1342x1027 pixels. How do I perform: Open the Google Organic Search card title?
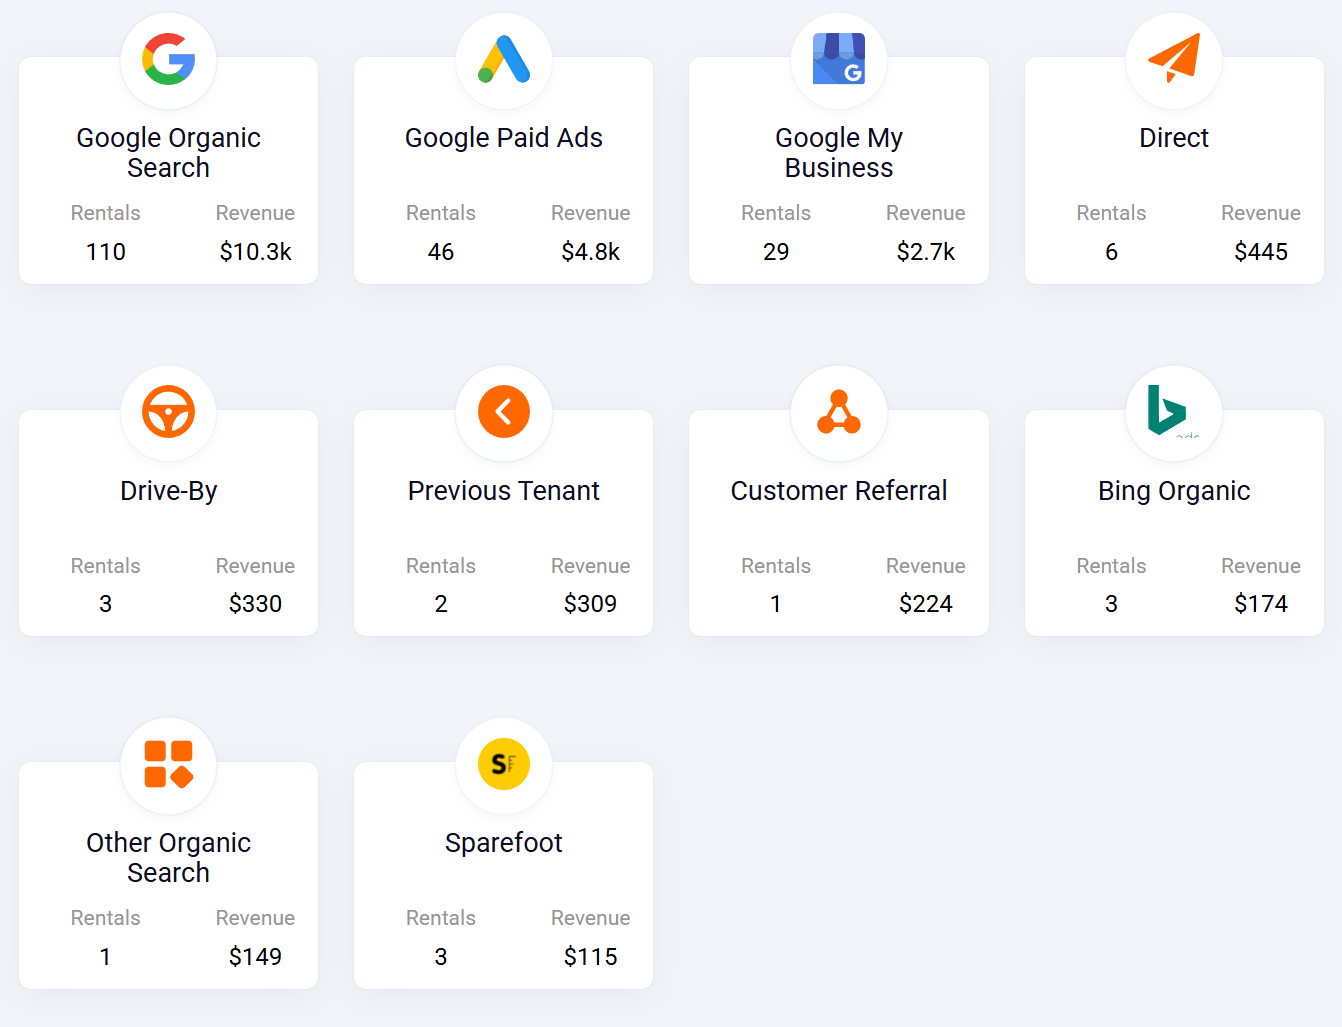[x=168, y=152]
